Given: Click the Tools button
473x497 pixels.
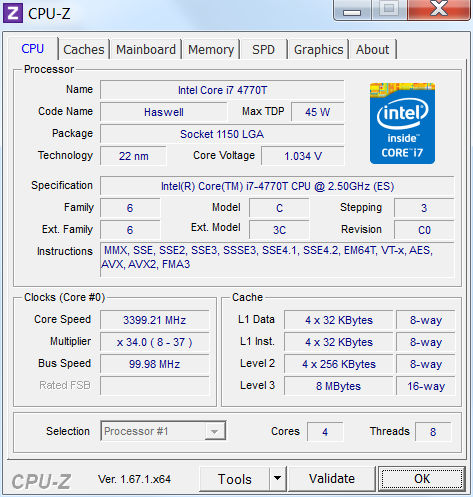Looking at the screenshot, I should coord(234,479).
